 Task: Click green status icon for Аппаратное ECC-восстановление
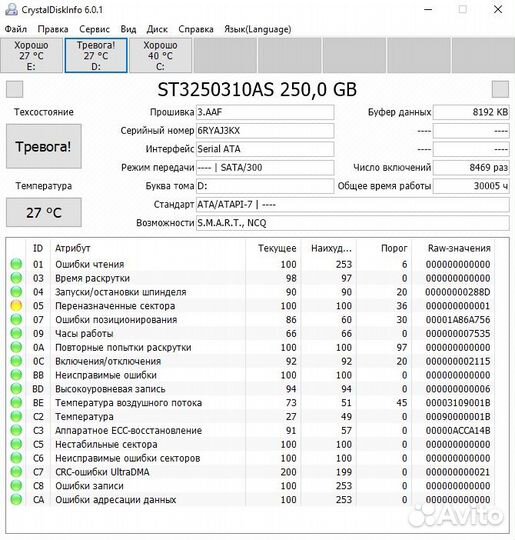tap(16, 430)
